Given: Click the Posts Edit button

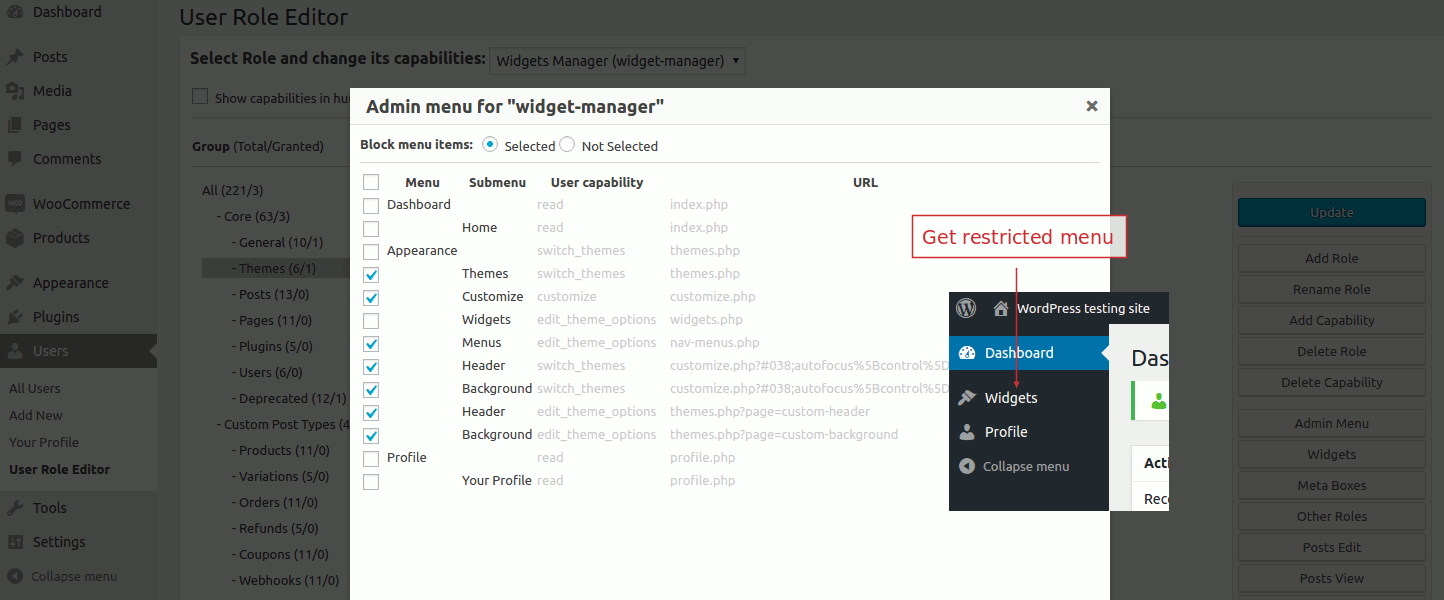Looking at the screenshot, I should pos(1332,547).
